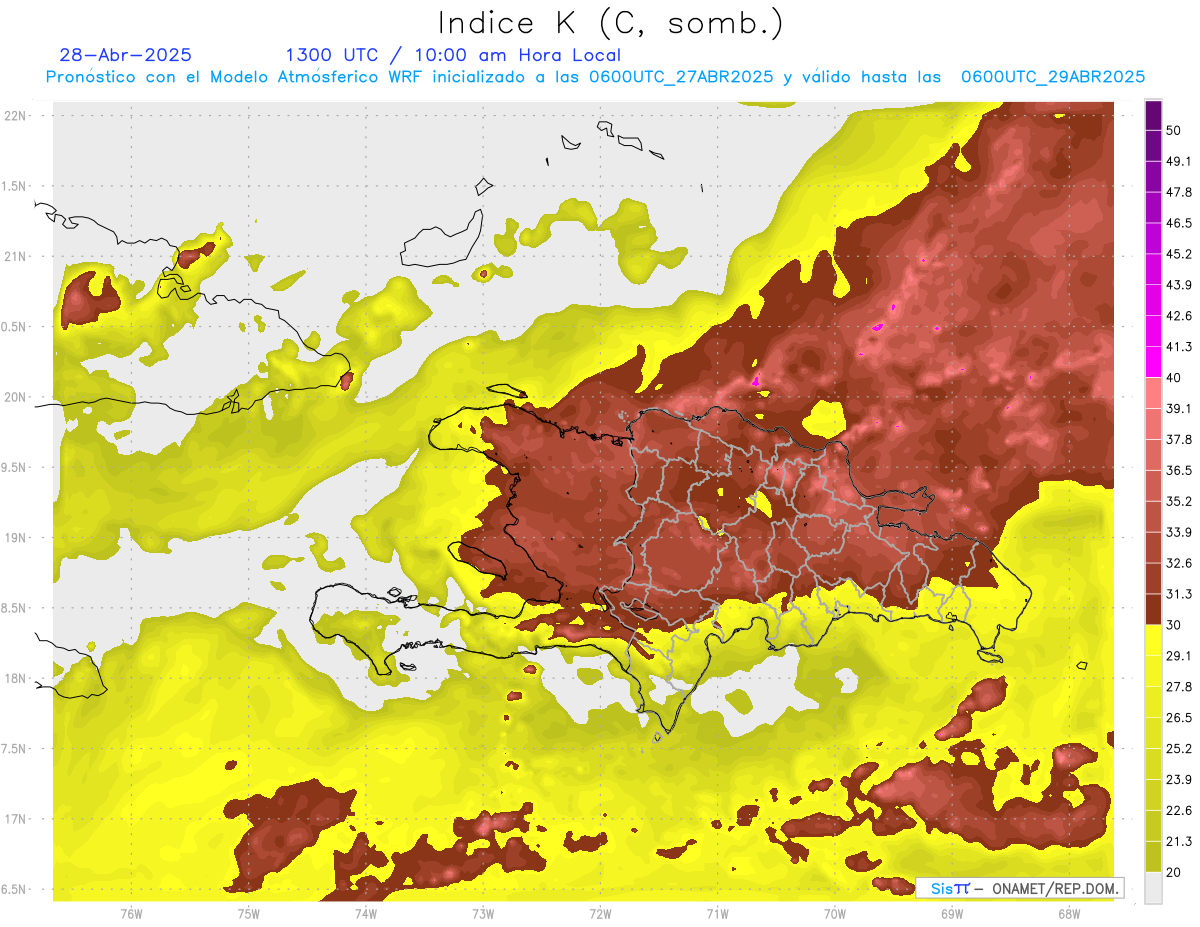Click the "43.9" color scale value
The width and height of the screenshot is (1200, 927).
click(1179, 285)
